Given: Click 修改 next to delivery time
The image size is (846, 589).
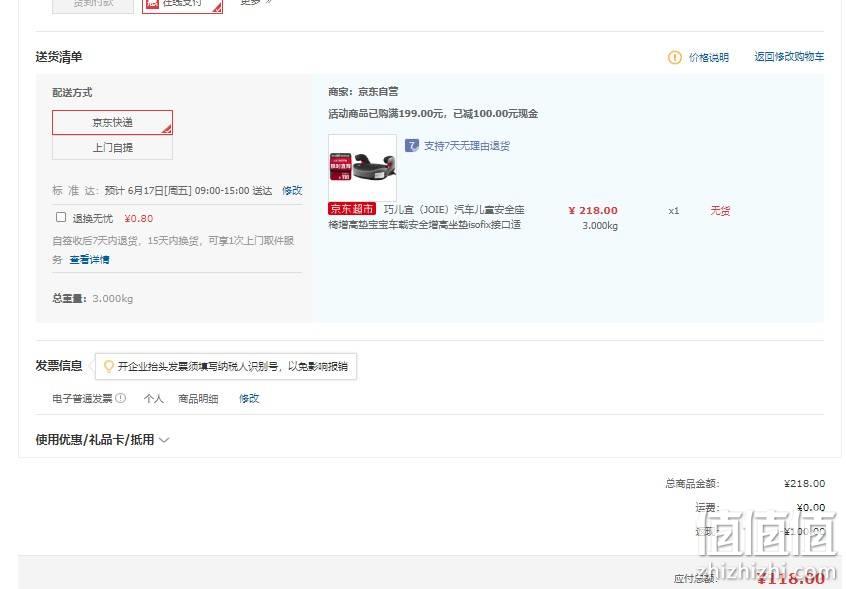Looking at the screenshot, I should 292,190.
